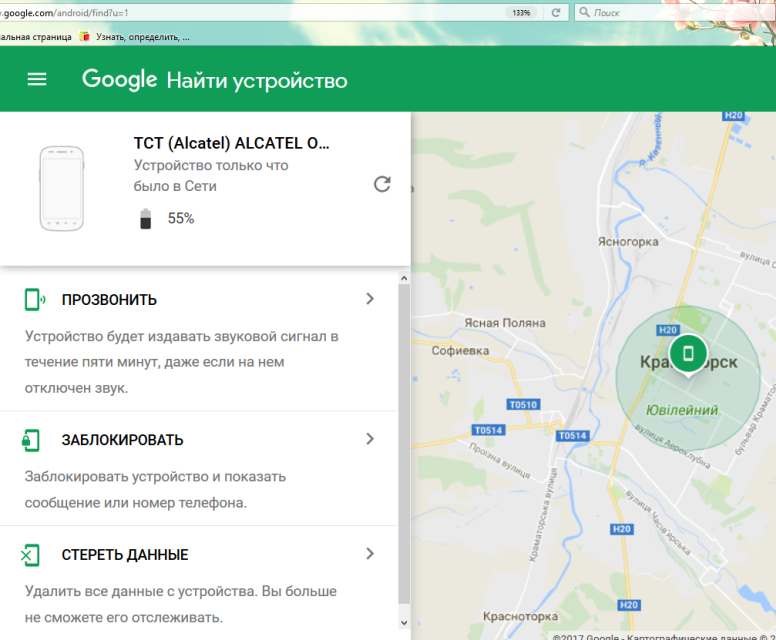Image resolution: width=776 pixels, height=640 pixels.
Task: Click the browser address bar URL
Action: (x=64, y=13)
